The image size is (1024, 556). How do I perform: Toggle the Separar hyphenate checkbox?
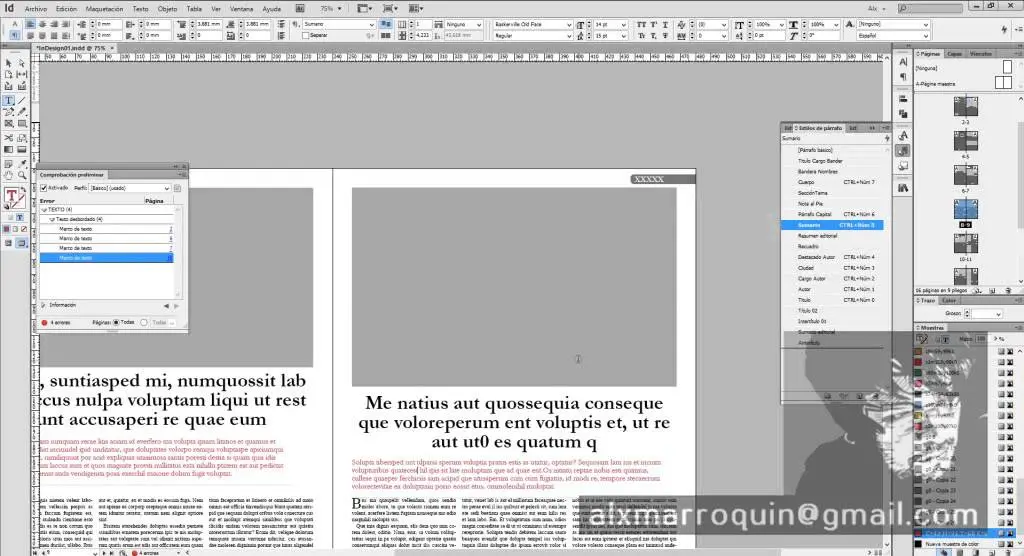(x=305, y=35)
